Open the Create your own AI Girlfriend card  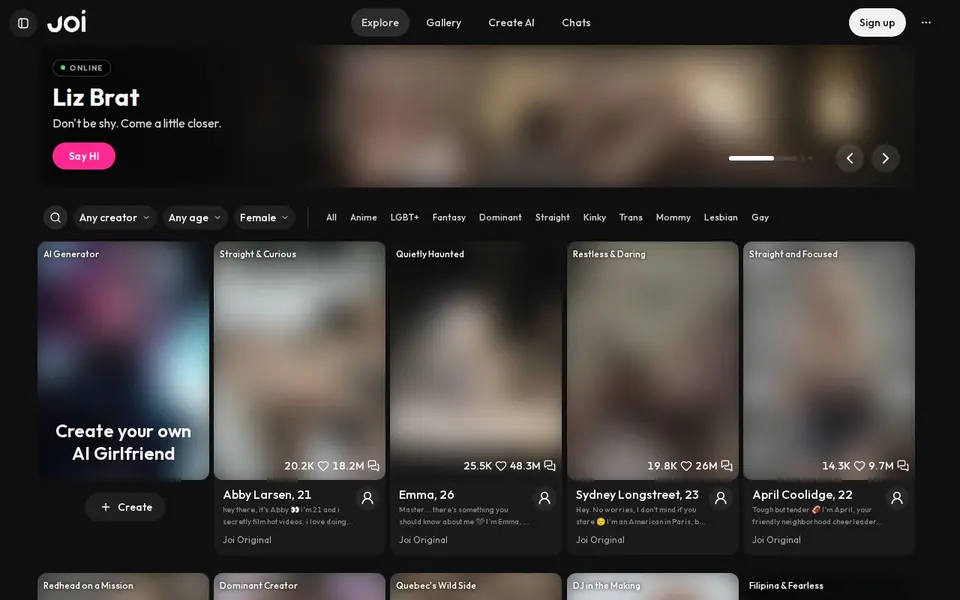coord(123,361)
